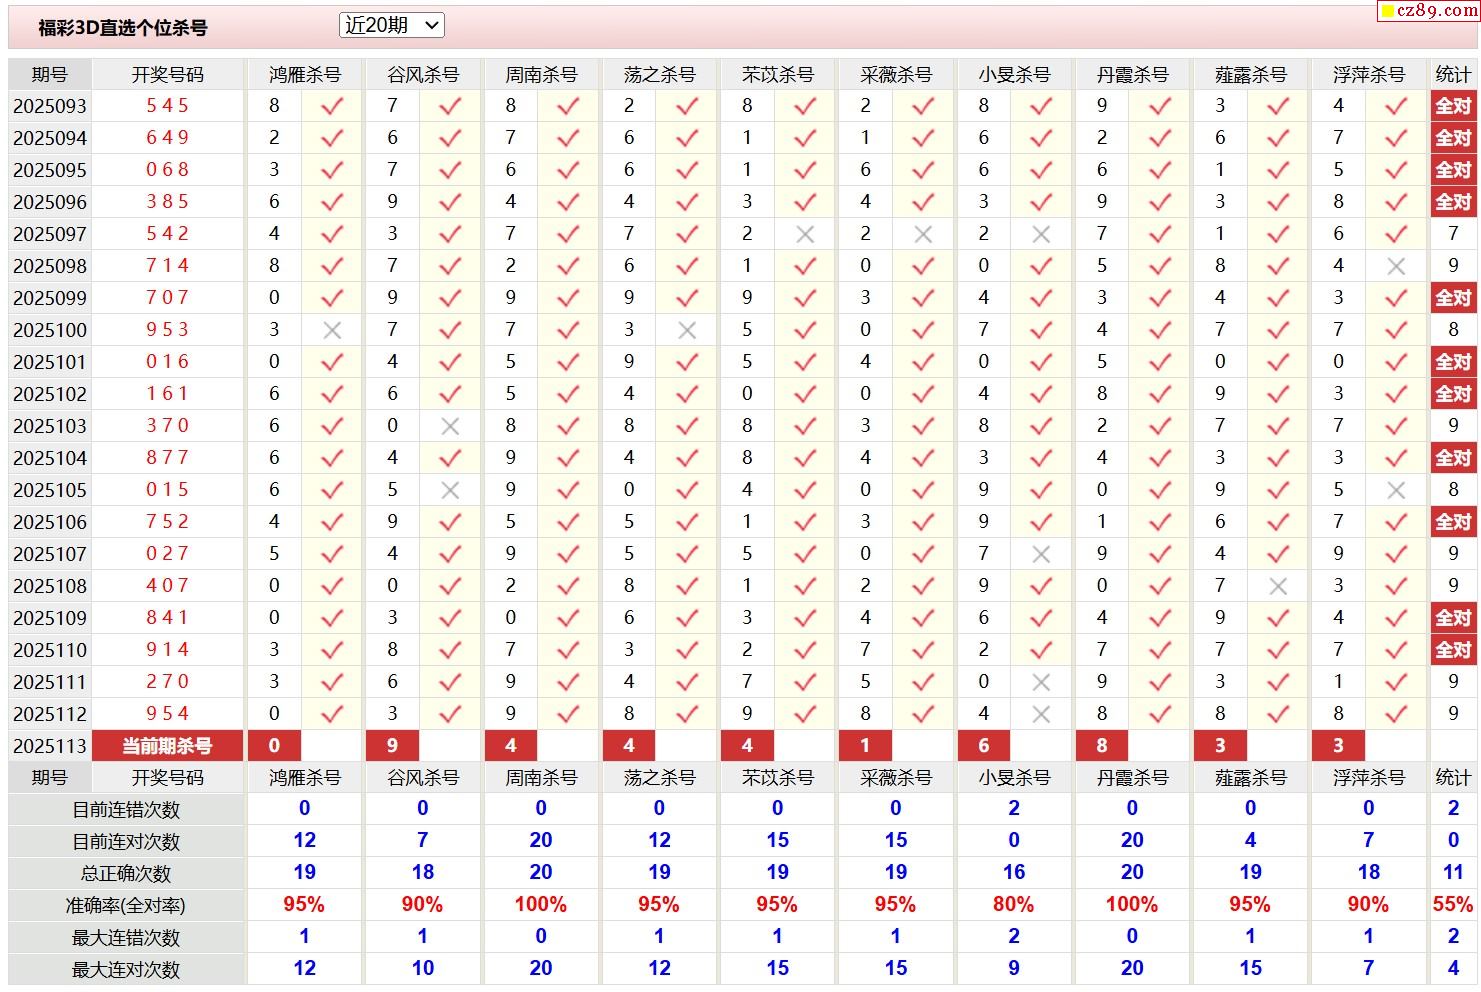Click the top 统计 column header

tap(1453, 75)
